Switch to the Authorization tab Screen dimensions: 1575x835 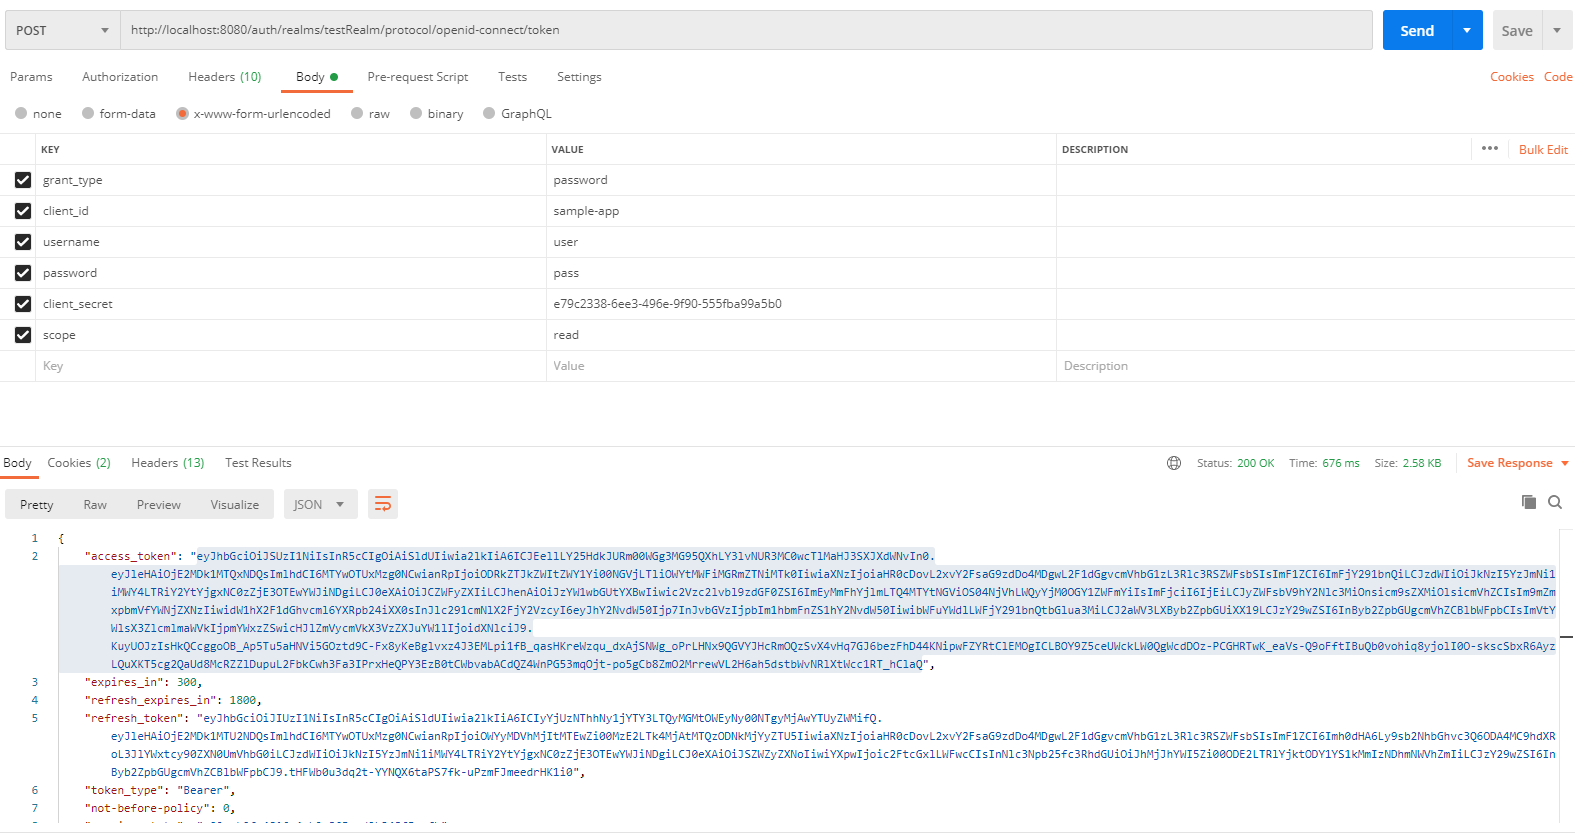(120, 77)
